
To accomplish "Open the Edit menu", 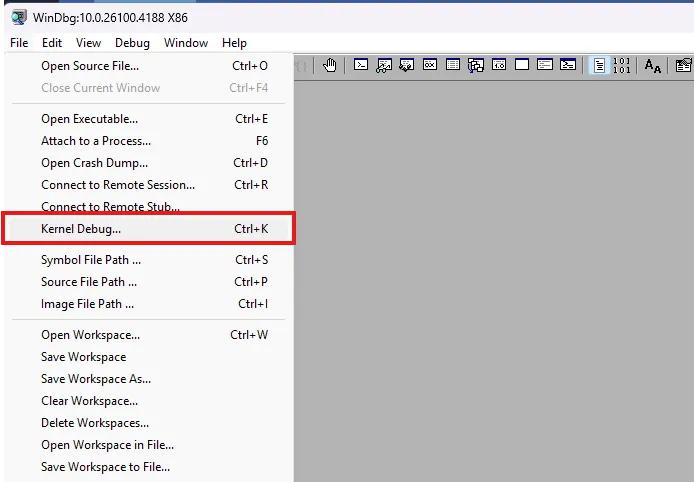I will (52, 43).
